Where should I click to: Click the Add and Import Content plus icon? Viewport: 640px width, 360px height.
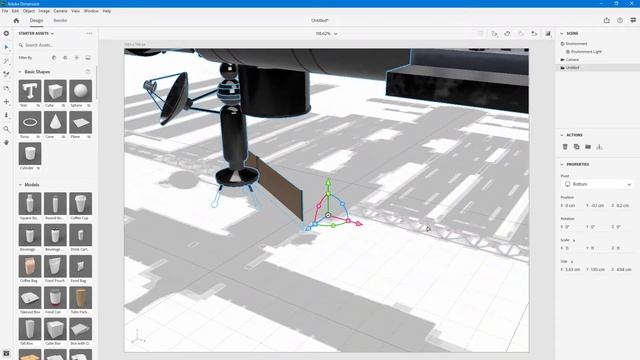click(6, 33)
